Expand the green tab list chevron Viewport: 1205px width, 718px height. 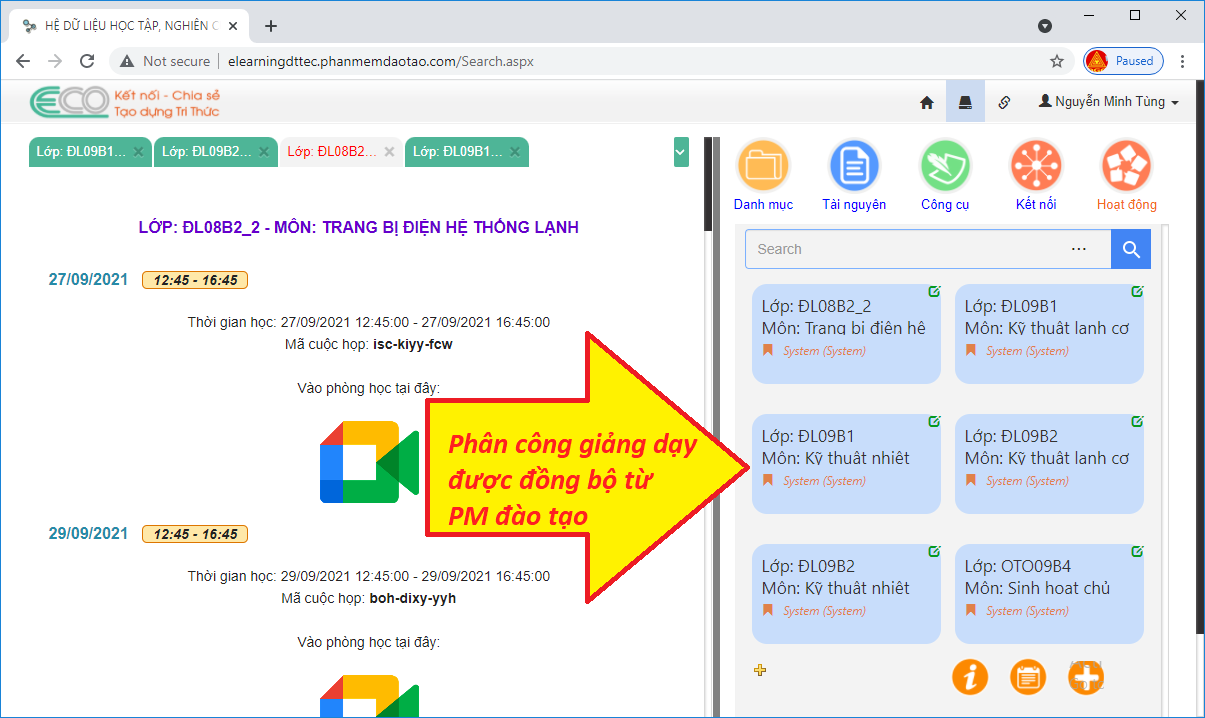[x=681, y=152]
